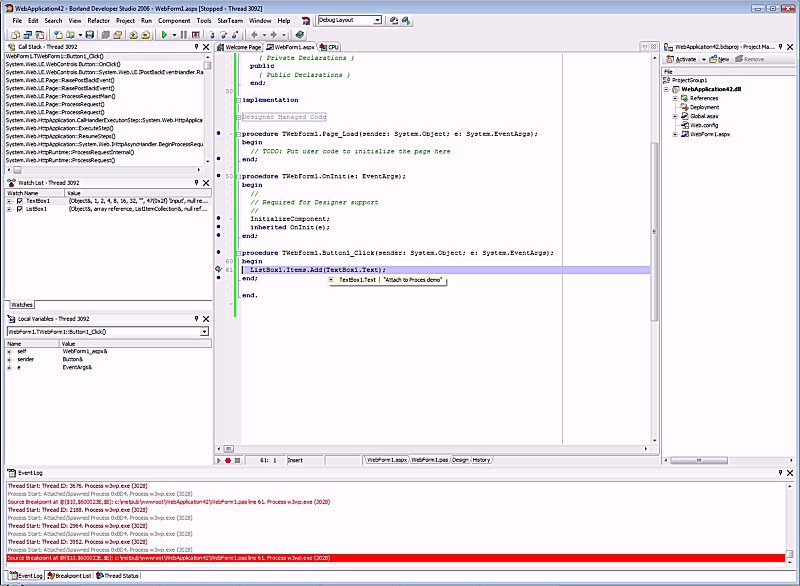The height and width of the screenshot is (586, 800).
Task: Switch to the CPU tab
Action: tap(330, 47)
